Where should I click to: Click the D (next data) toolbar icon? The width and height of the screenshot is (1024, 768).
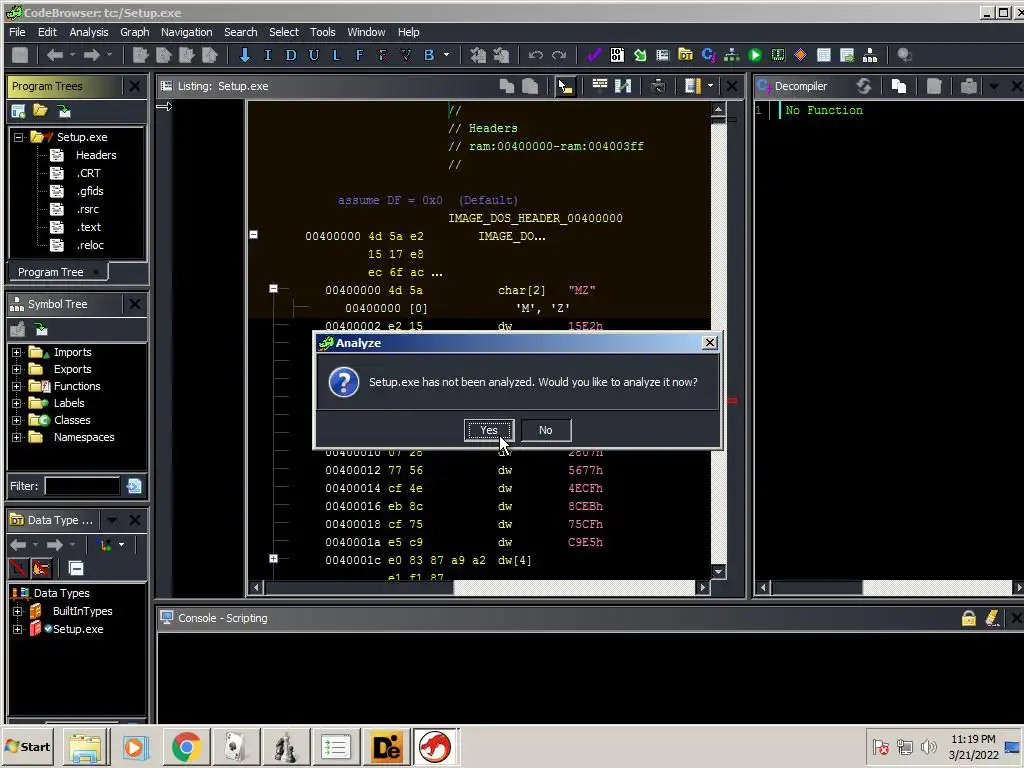coord(291,55)
